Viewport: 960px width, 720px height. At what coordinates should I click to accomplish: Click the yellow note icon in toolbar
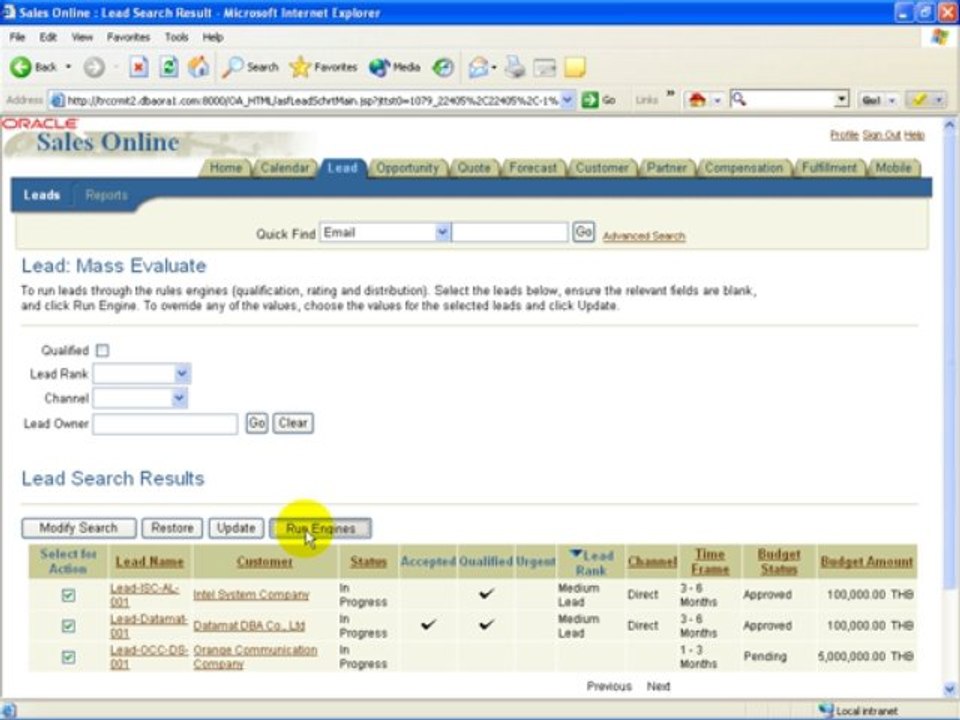(575, 67)
